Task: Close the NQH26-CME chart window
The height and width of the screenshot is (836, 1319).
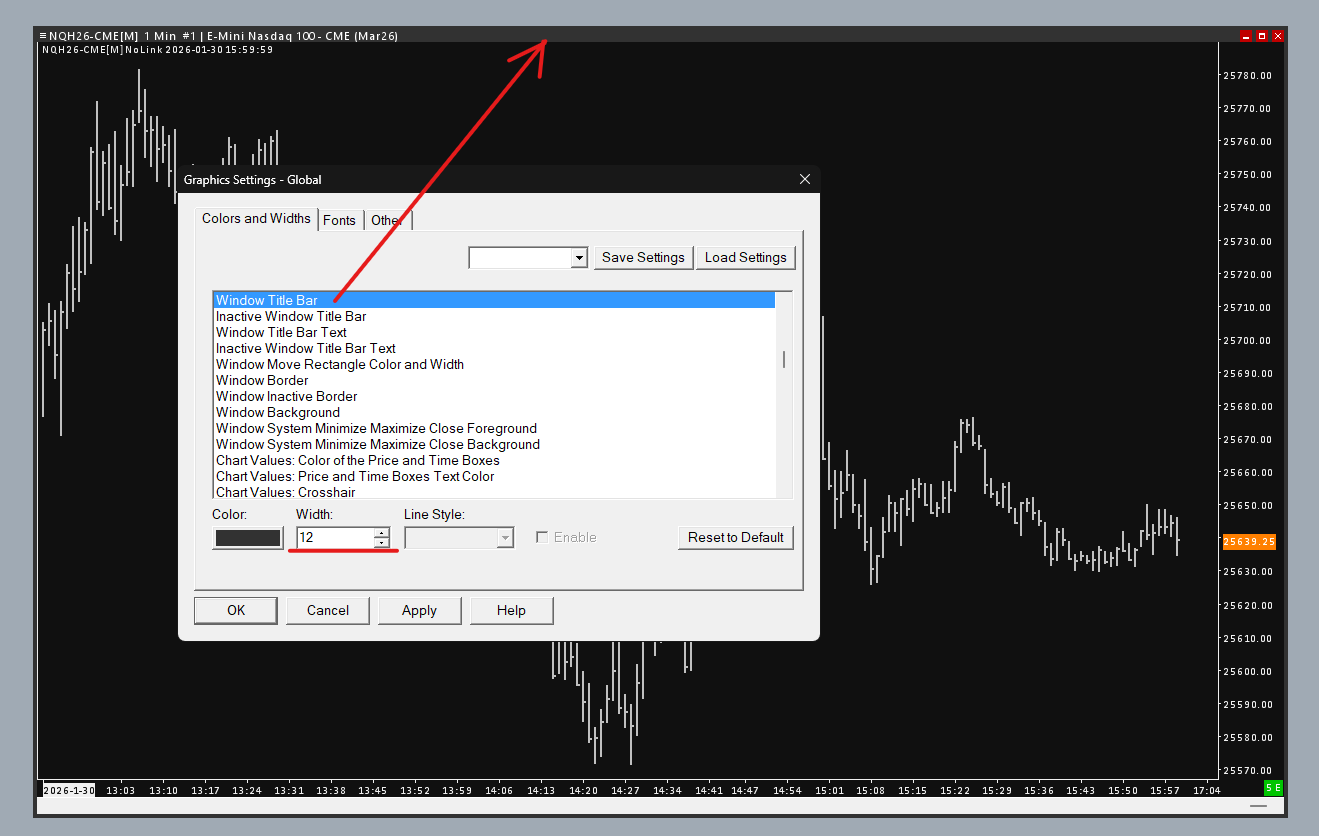Action: tap(1278, 36)
